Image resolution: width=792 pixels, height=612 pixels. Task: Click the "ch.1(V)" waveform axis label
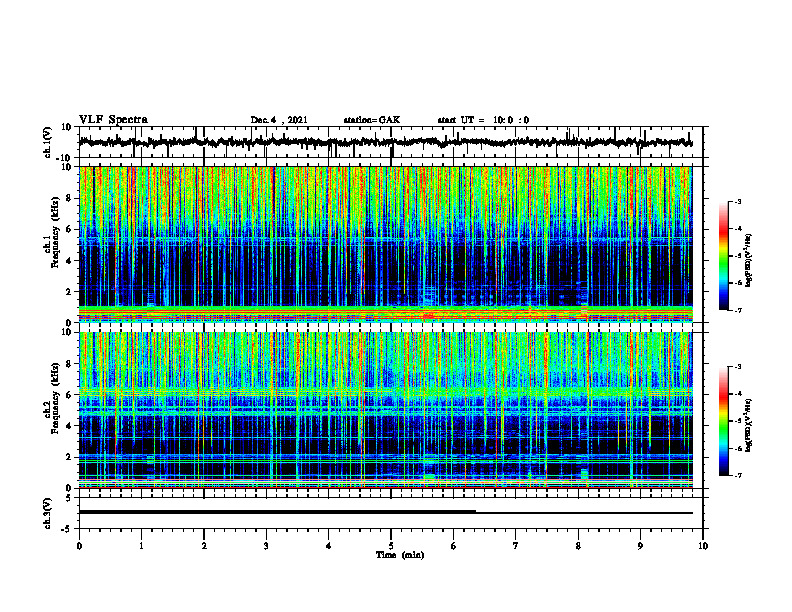click(x=48, y=142)
